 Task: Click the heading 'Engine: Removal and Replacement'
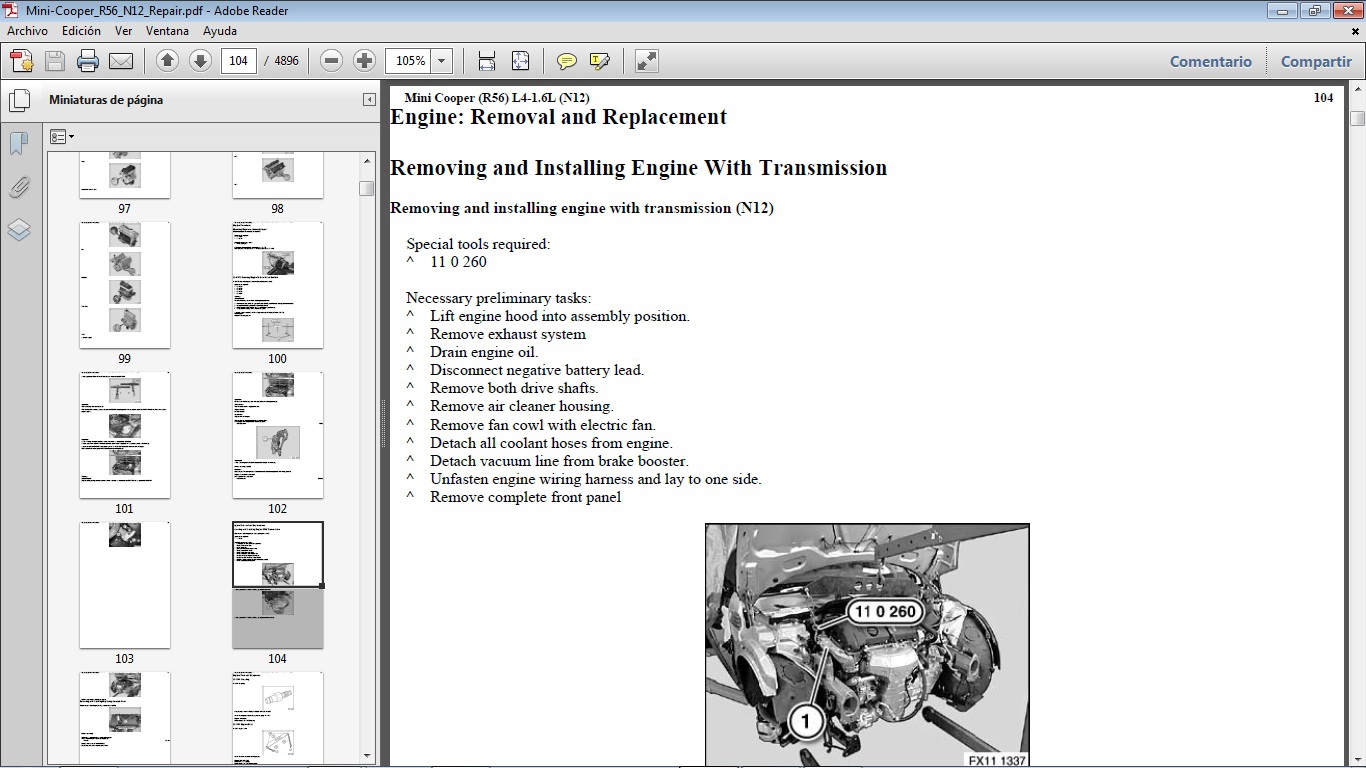tap(558, 117)
